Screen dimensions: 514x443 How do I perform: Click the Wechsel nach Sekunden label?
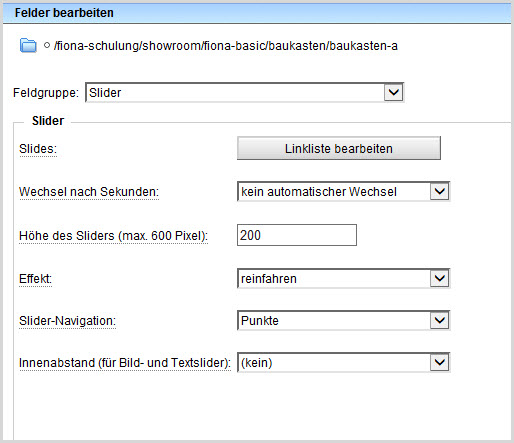(x=89, y=192)
